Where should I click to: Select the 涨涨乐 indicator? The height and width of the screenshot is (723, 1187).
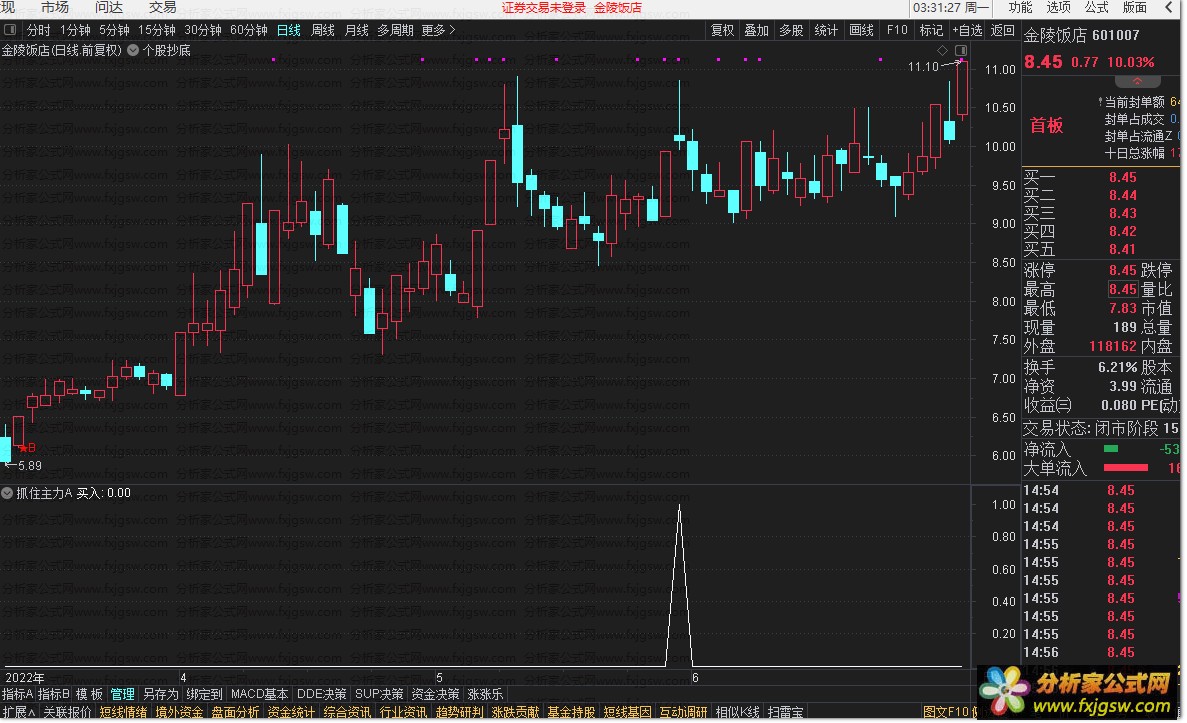pyautogui.click(x=485, y=694)
